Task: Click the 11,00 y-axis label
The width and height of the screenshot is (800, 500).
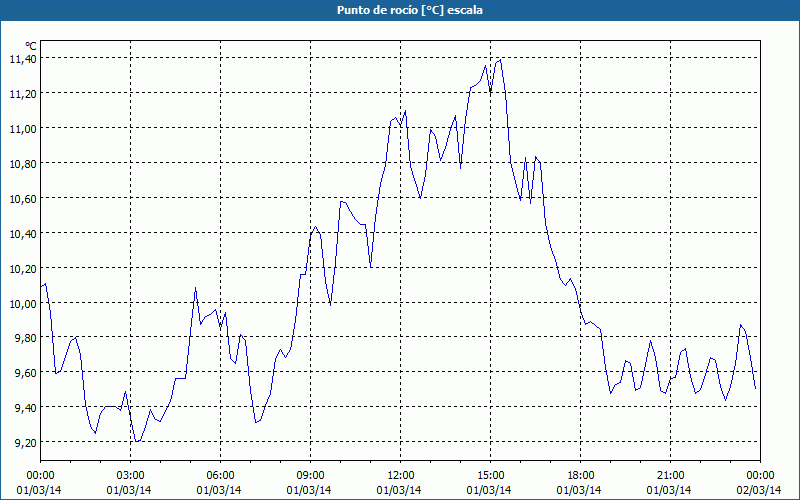Action: coord(23,129)
